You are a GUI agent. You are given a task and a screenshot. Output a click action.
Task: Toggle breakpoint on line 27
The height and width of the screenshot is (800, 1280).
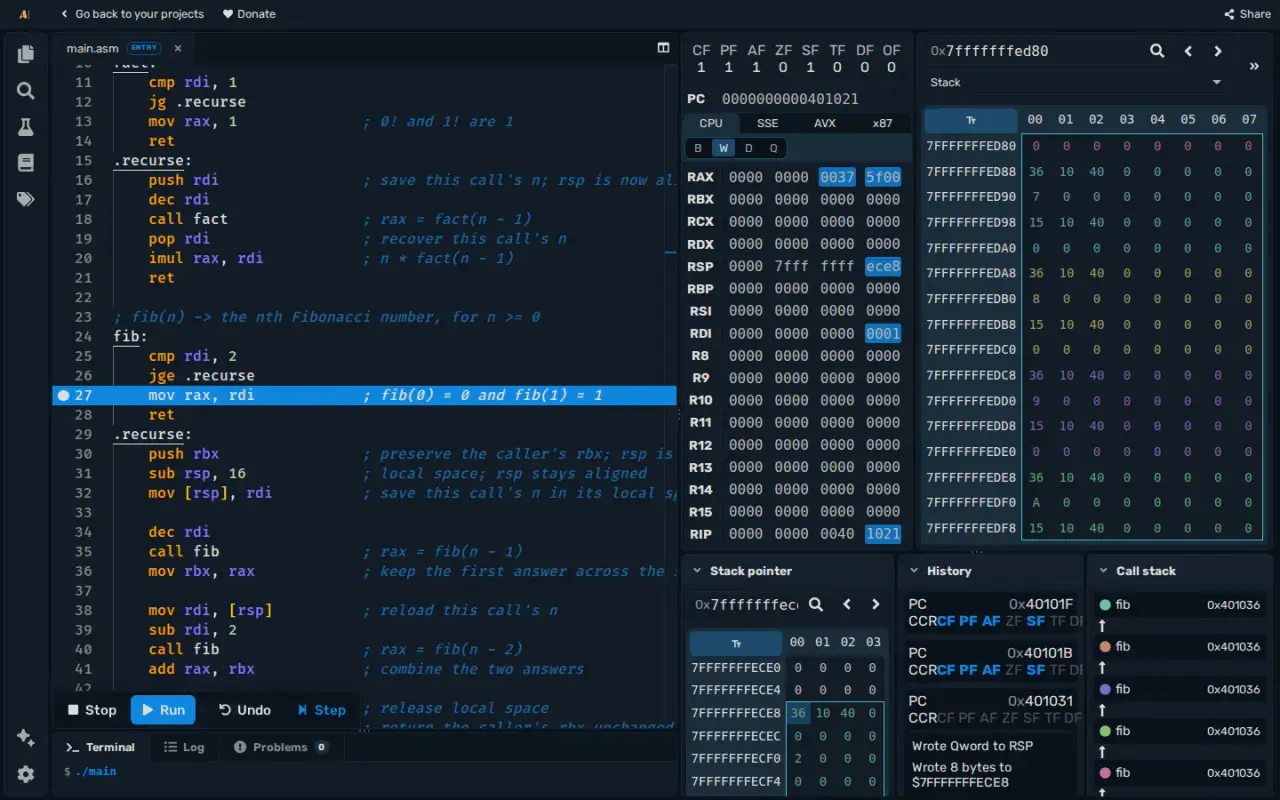point(64,395)
